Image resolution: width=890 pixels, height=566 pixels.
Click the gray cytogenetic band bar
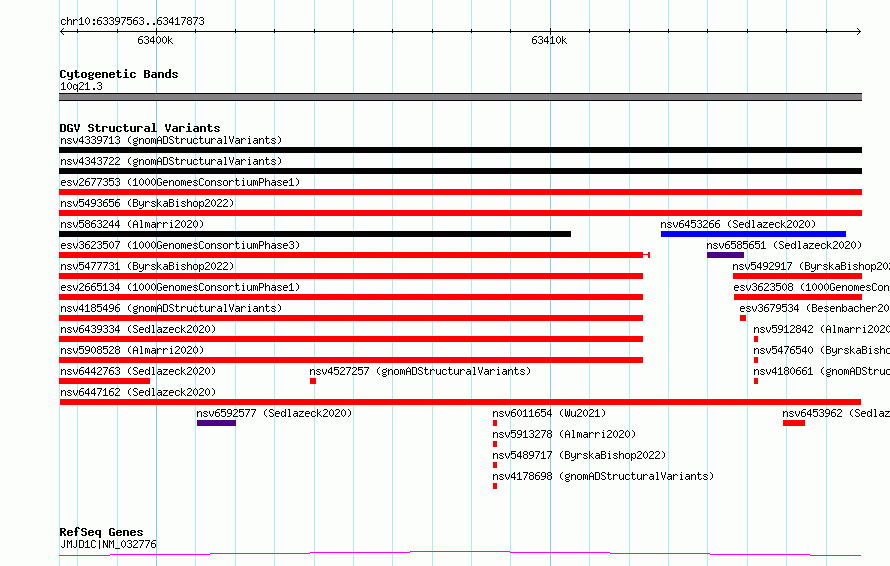tap(460, 97)
